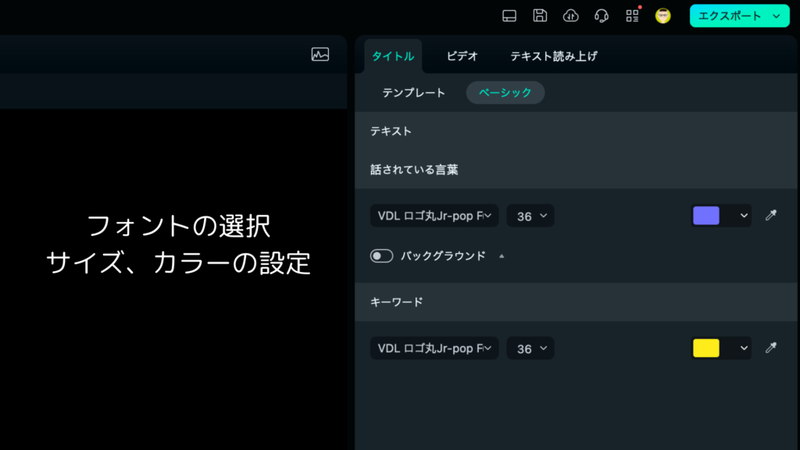Viewport: 800px width, 450px height.
Task: Collapse the バックグラウンド section arrow
Action: pos(502,256)
